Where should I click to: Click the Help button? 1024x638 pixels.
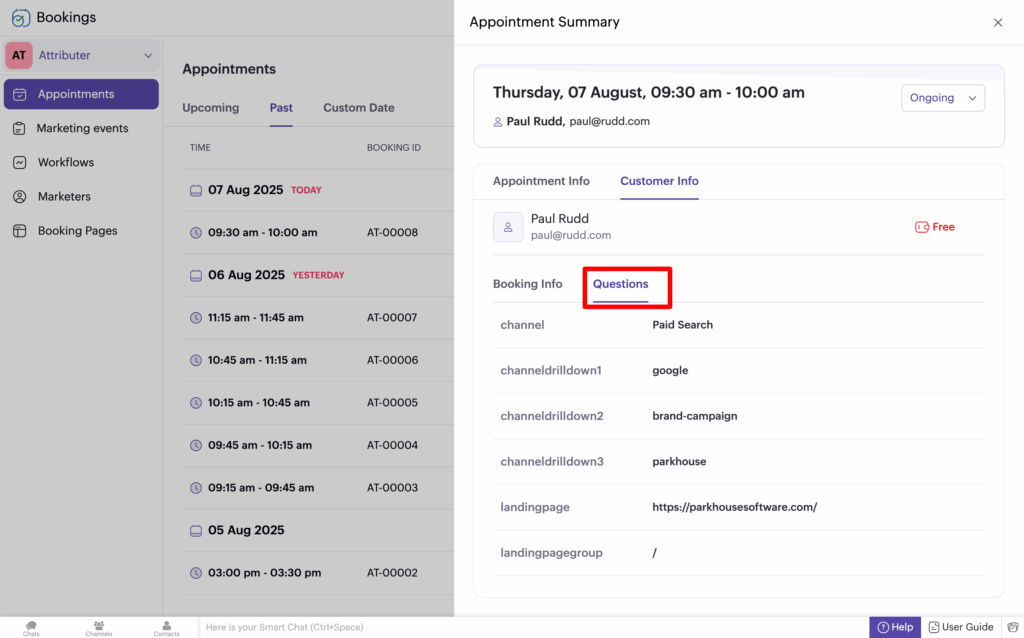point(894,627)
